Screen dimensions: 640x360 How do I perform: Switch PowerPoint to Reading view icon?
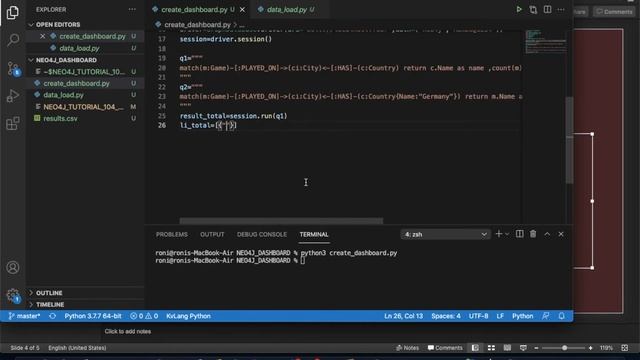coord(507,348)
